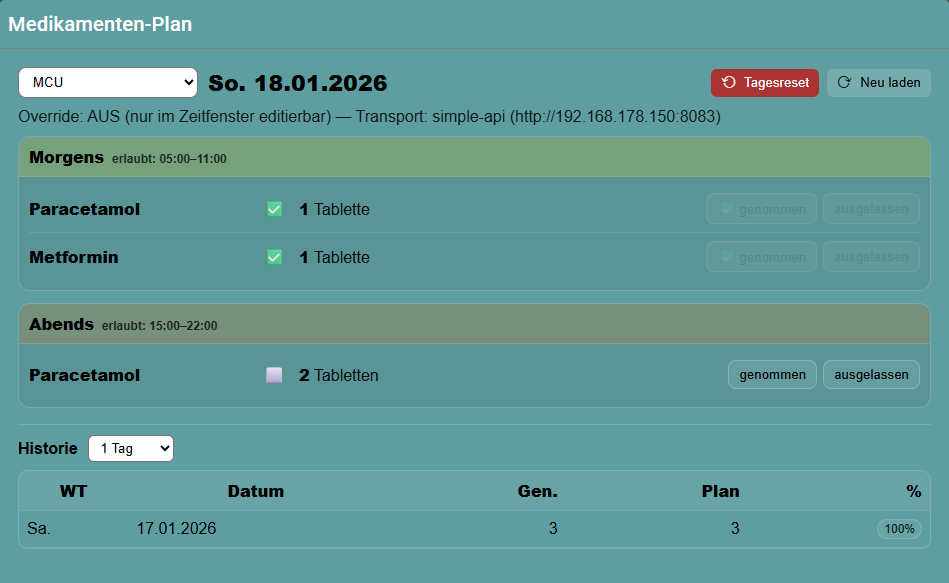The height and width of the screenshot is (583, 949).
Task: Click the Neu laden refresh icon
Action: 845,83
